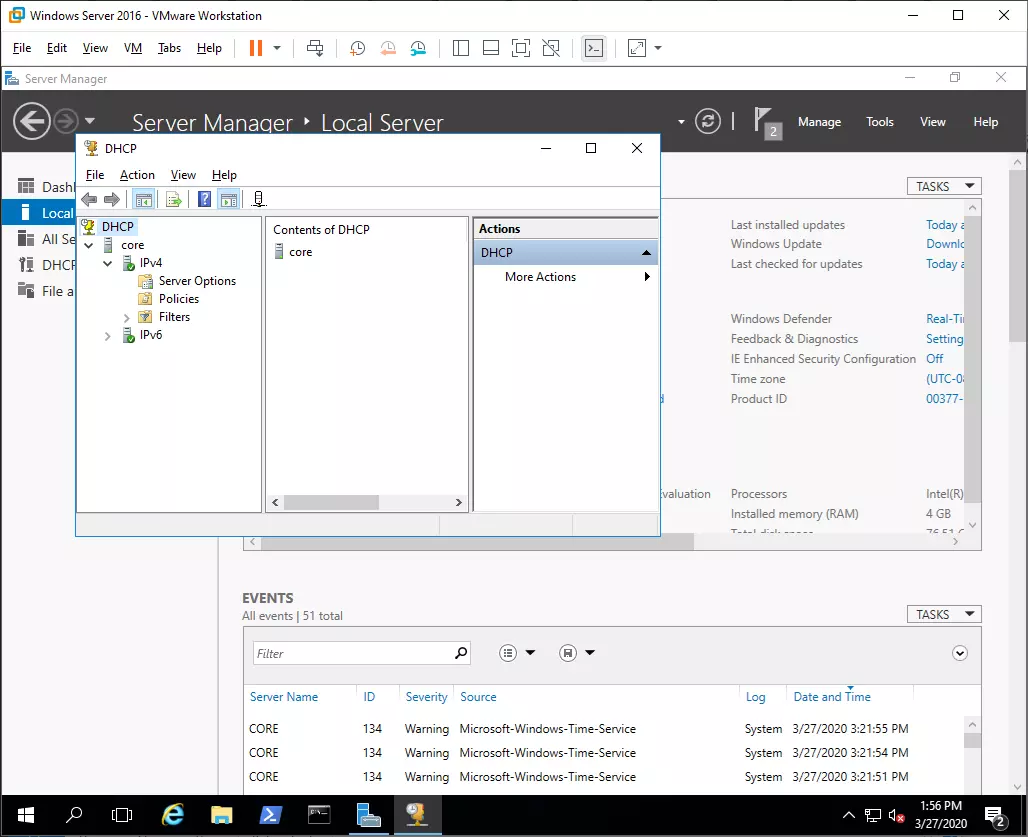Click the IE Enhanced Security Configuration Off link

pos(934,359)
